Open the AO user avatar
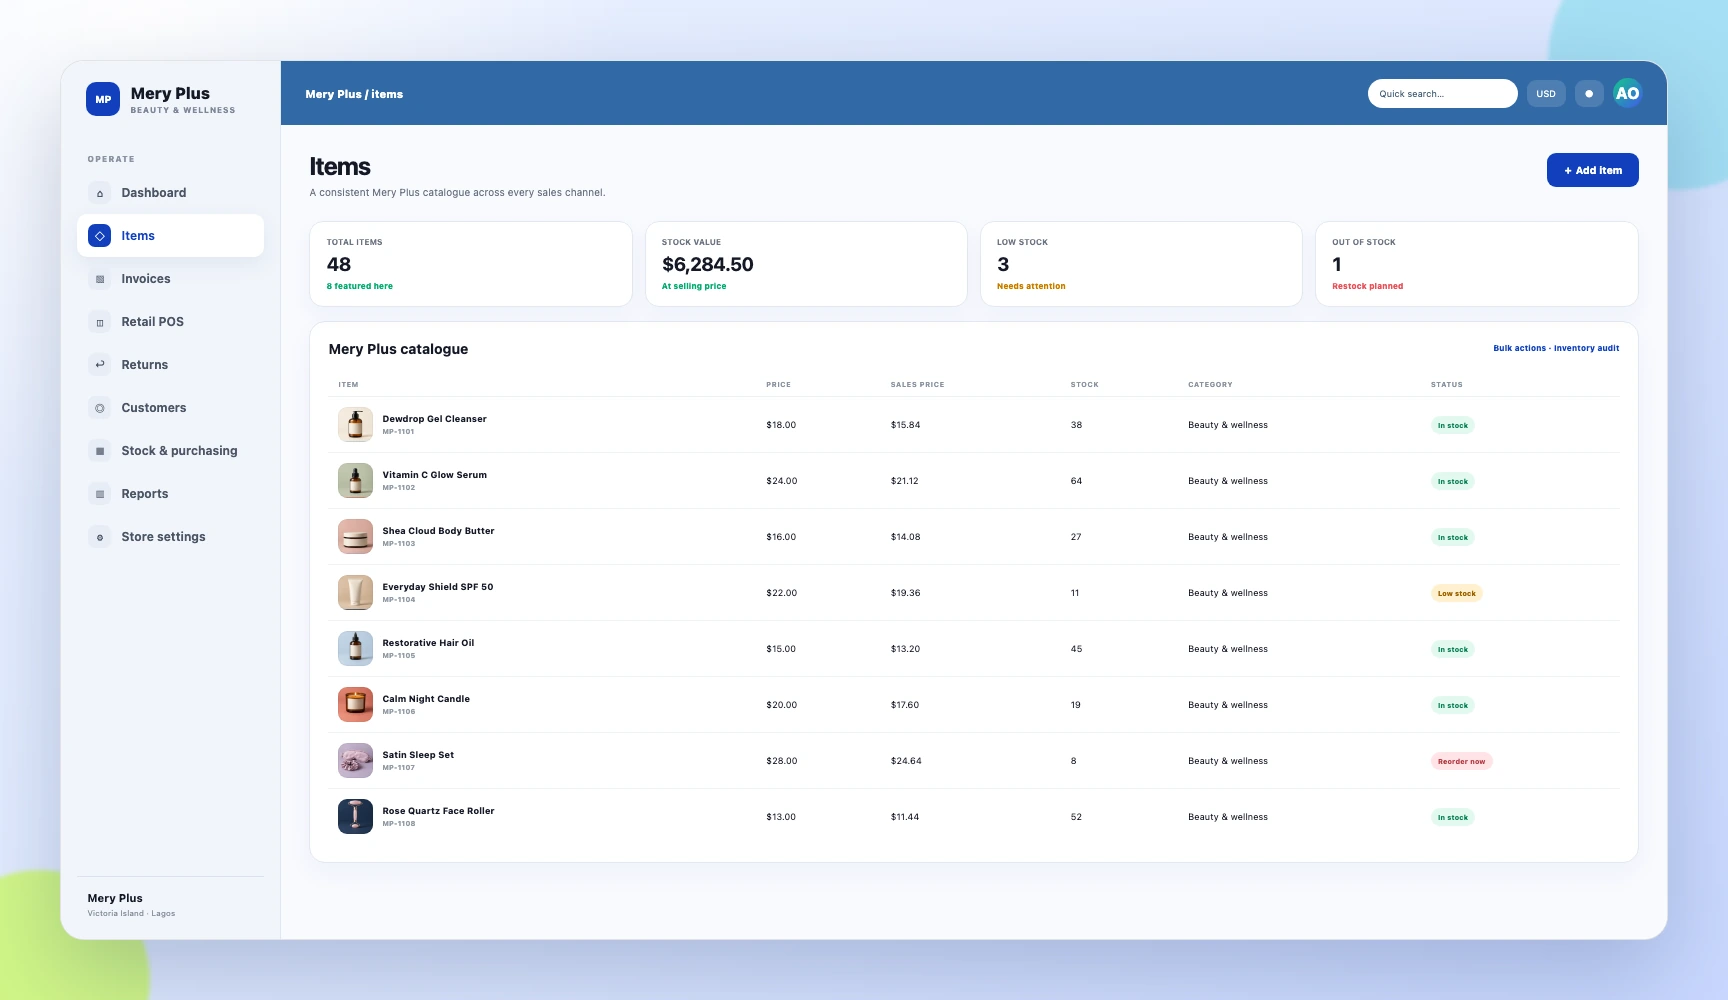Image resolution: width=1728 pixels, height=1000 pixels. (x=1627, y=93)
